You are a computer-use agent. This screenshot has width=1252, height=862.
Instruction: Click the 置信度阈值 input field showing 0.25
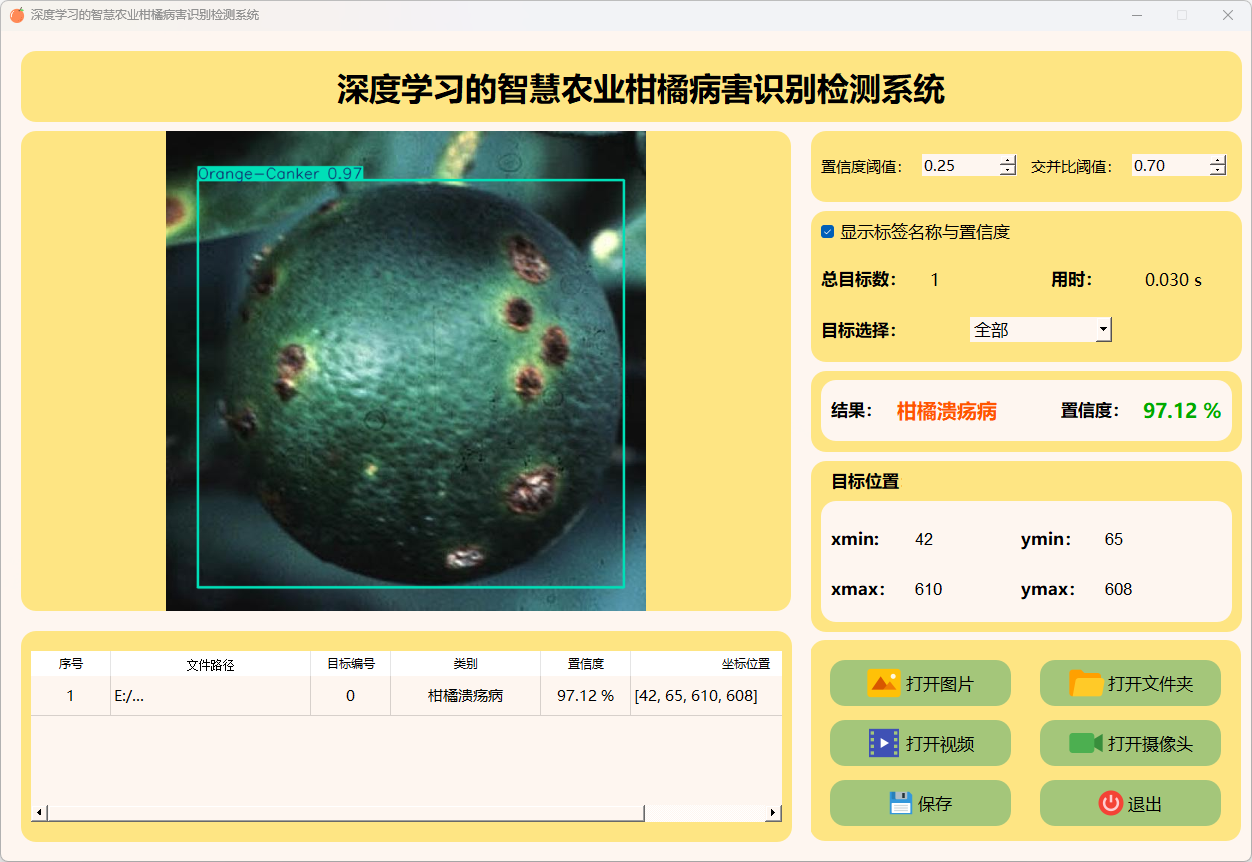958,166
